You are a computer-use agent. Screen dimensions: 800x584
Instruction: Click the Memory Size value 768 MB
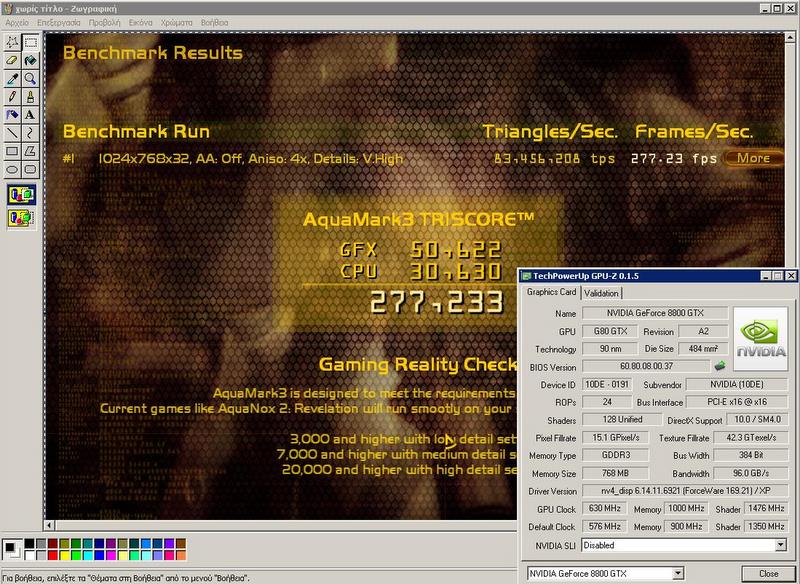coord(615,473)
